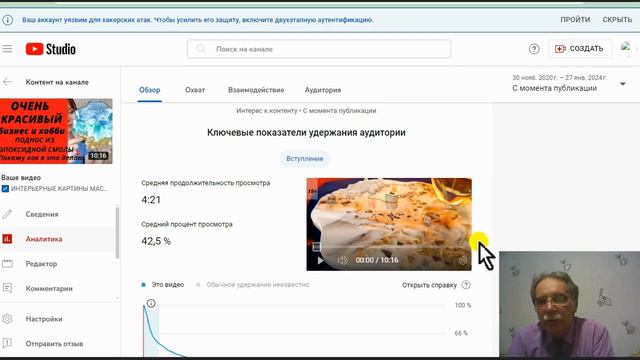Click the pencil icon for Сведения
This screenshot has height=360, width=640.
(x=7, y=214)
